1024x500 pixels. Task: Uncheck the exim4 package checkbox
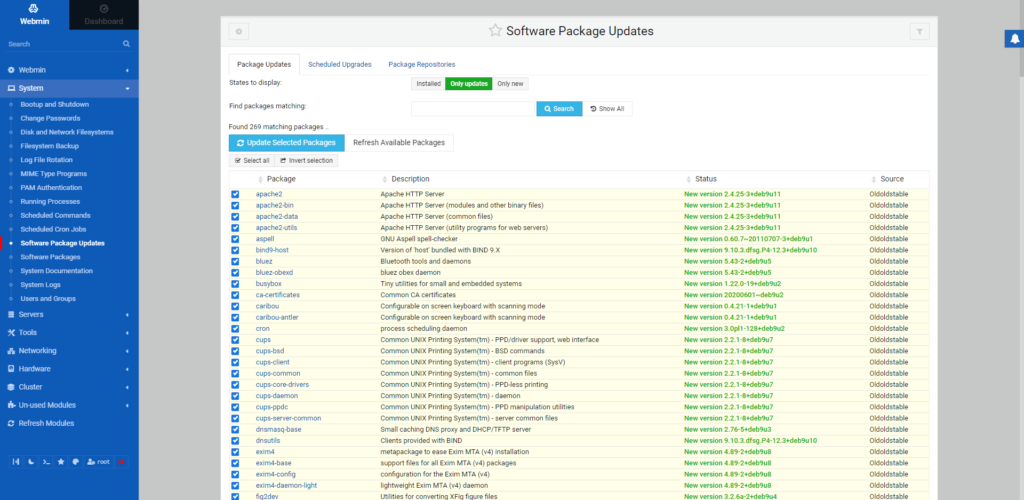235,452
